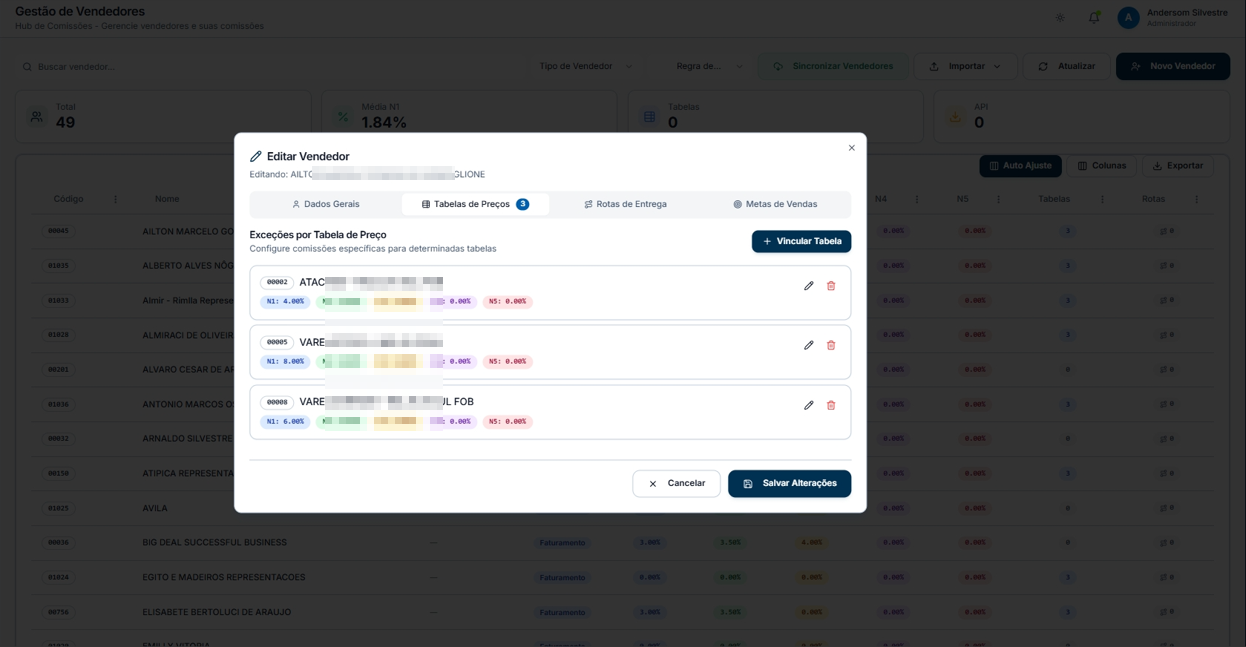Click the N1: 4.00% badge
Screen dimensions: 1246x647
(285, 302)
